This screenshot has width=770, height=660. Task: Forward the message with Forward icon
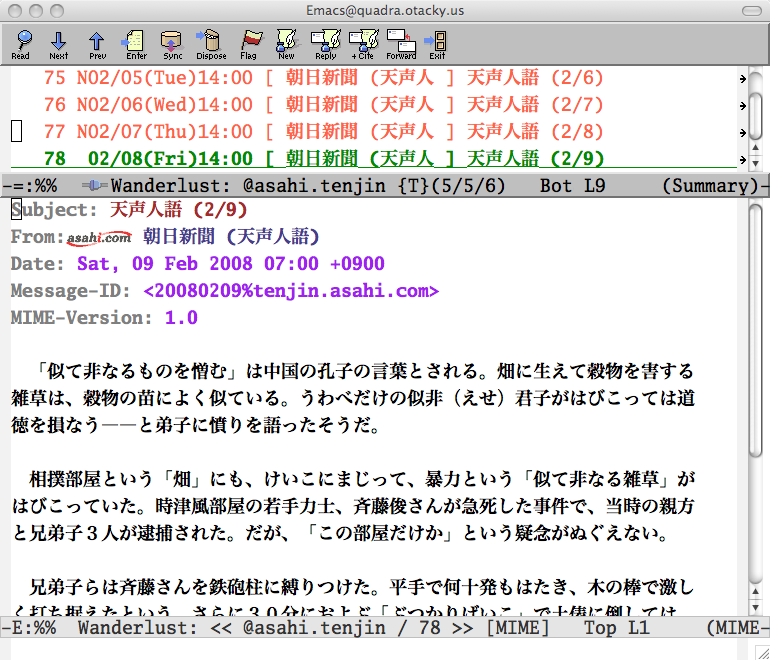pyautogui.click(x=401, y=44)
